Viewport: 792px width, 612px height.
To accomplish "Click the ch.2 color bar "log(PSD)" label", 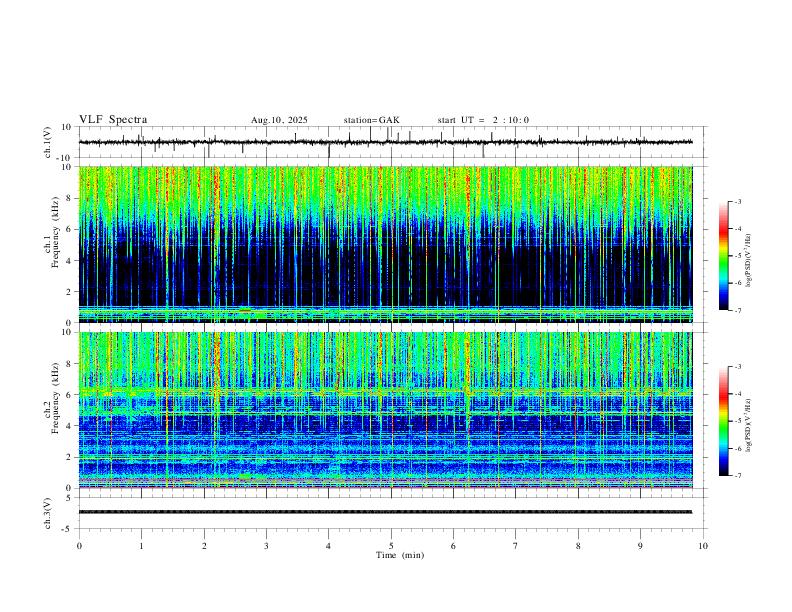I will pos(749,425).
